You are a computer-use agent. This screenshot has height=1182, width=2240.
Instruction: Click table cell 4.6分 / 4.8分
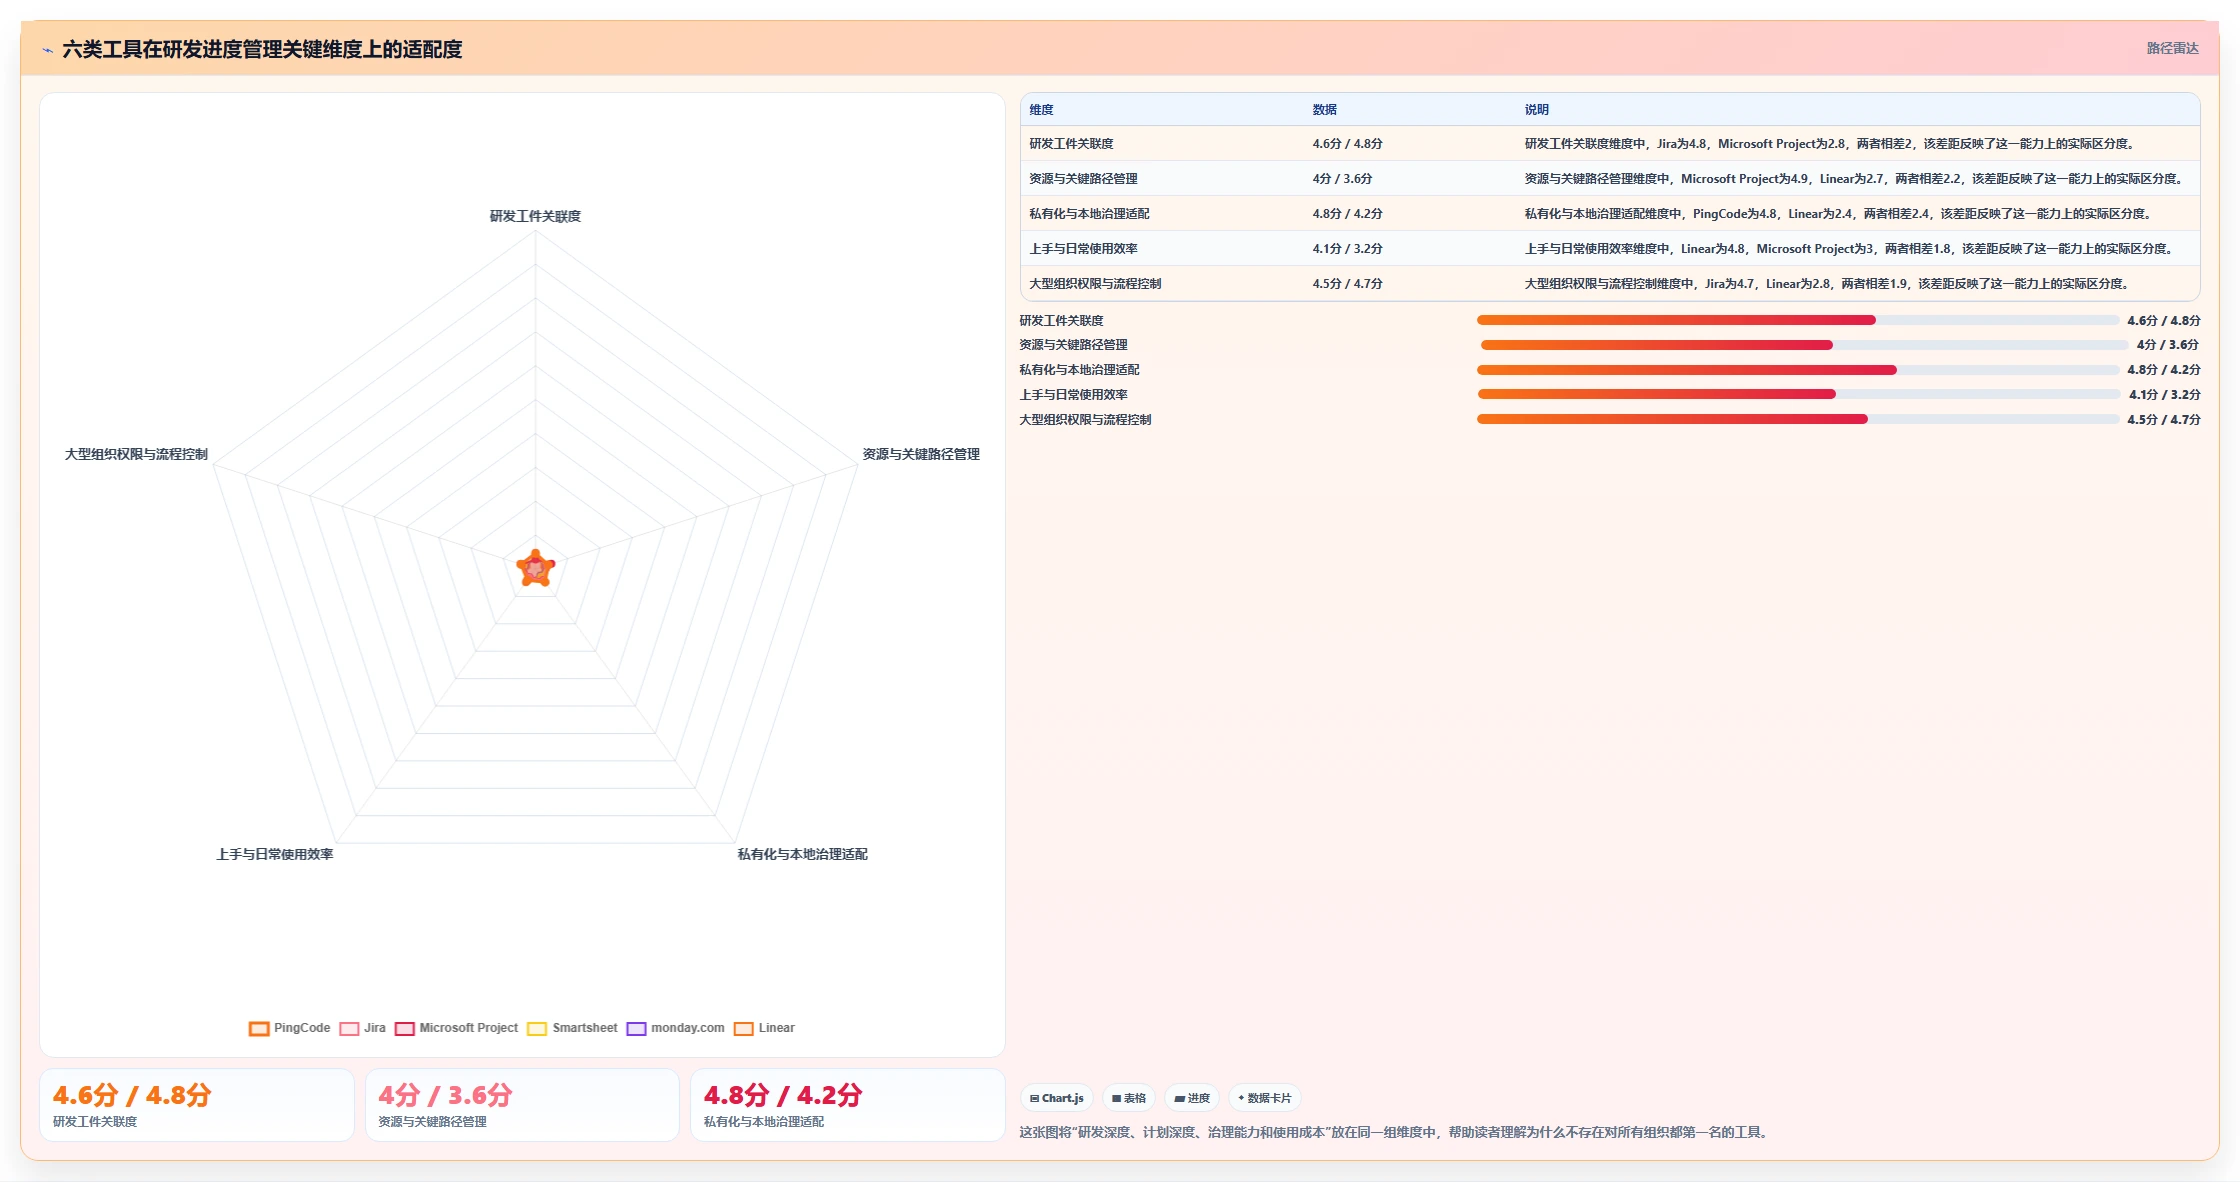(x=1347, y=144)
